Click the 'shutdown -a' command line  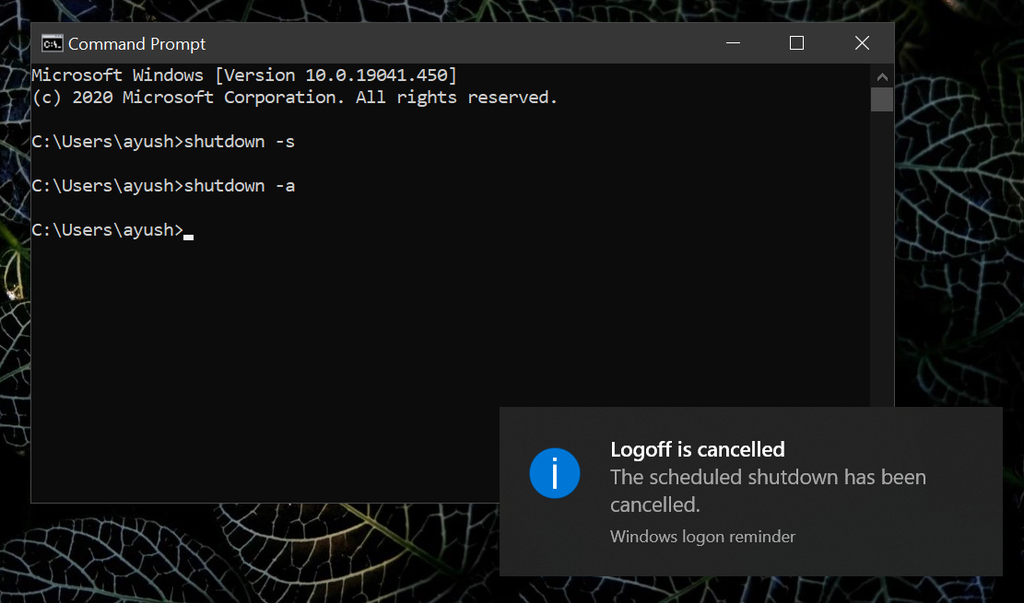(x=163, y=186)
